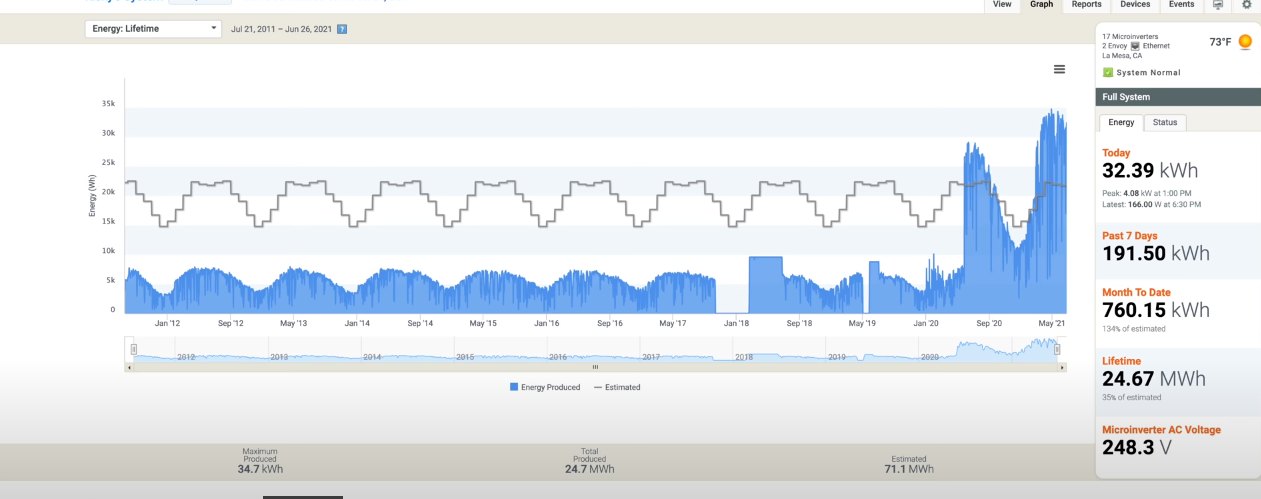Click the settings gear icon
Viewport: 1261px width, 499px height.
[x=1246, y=5]
